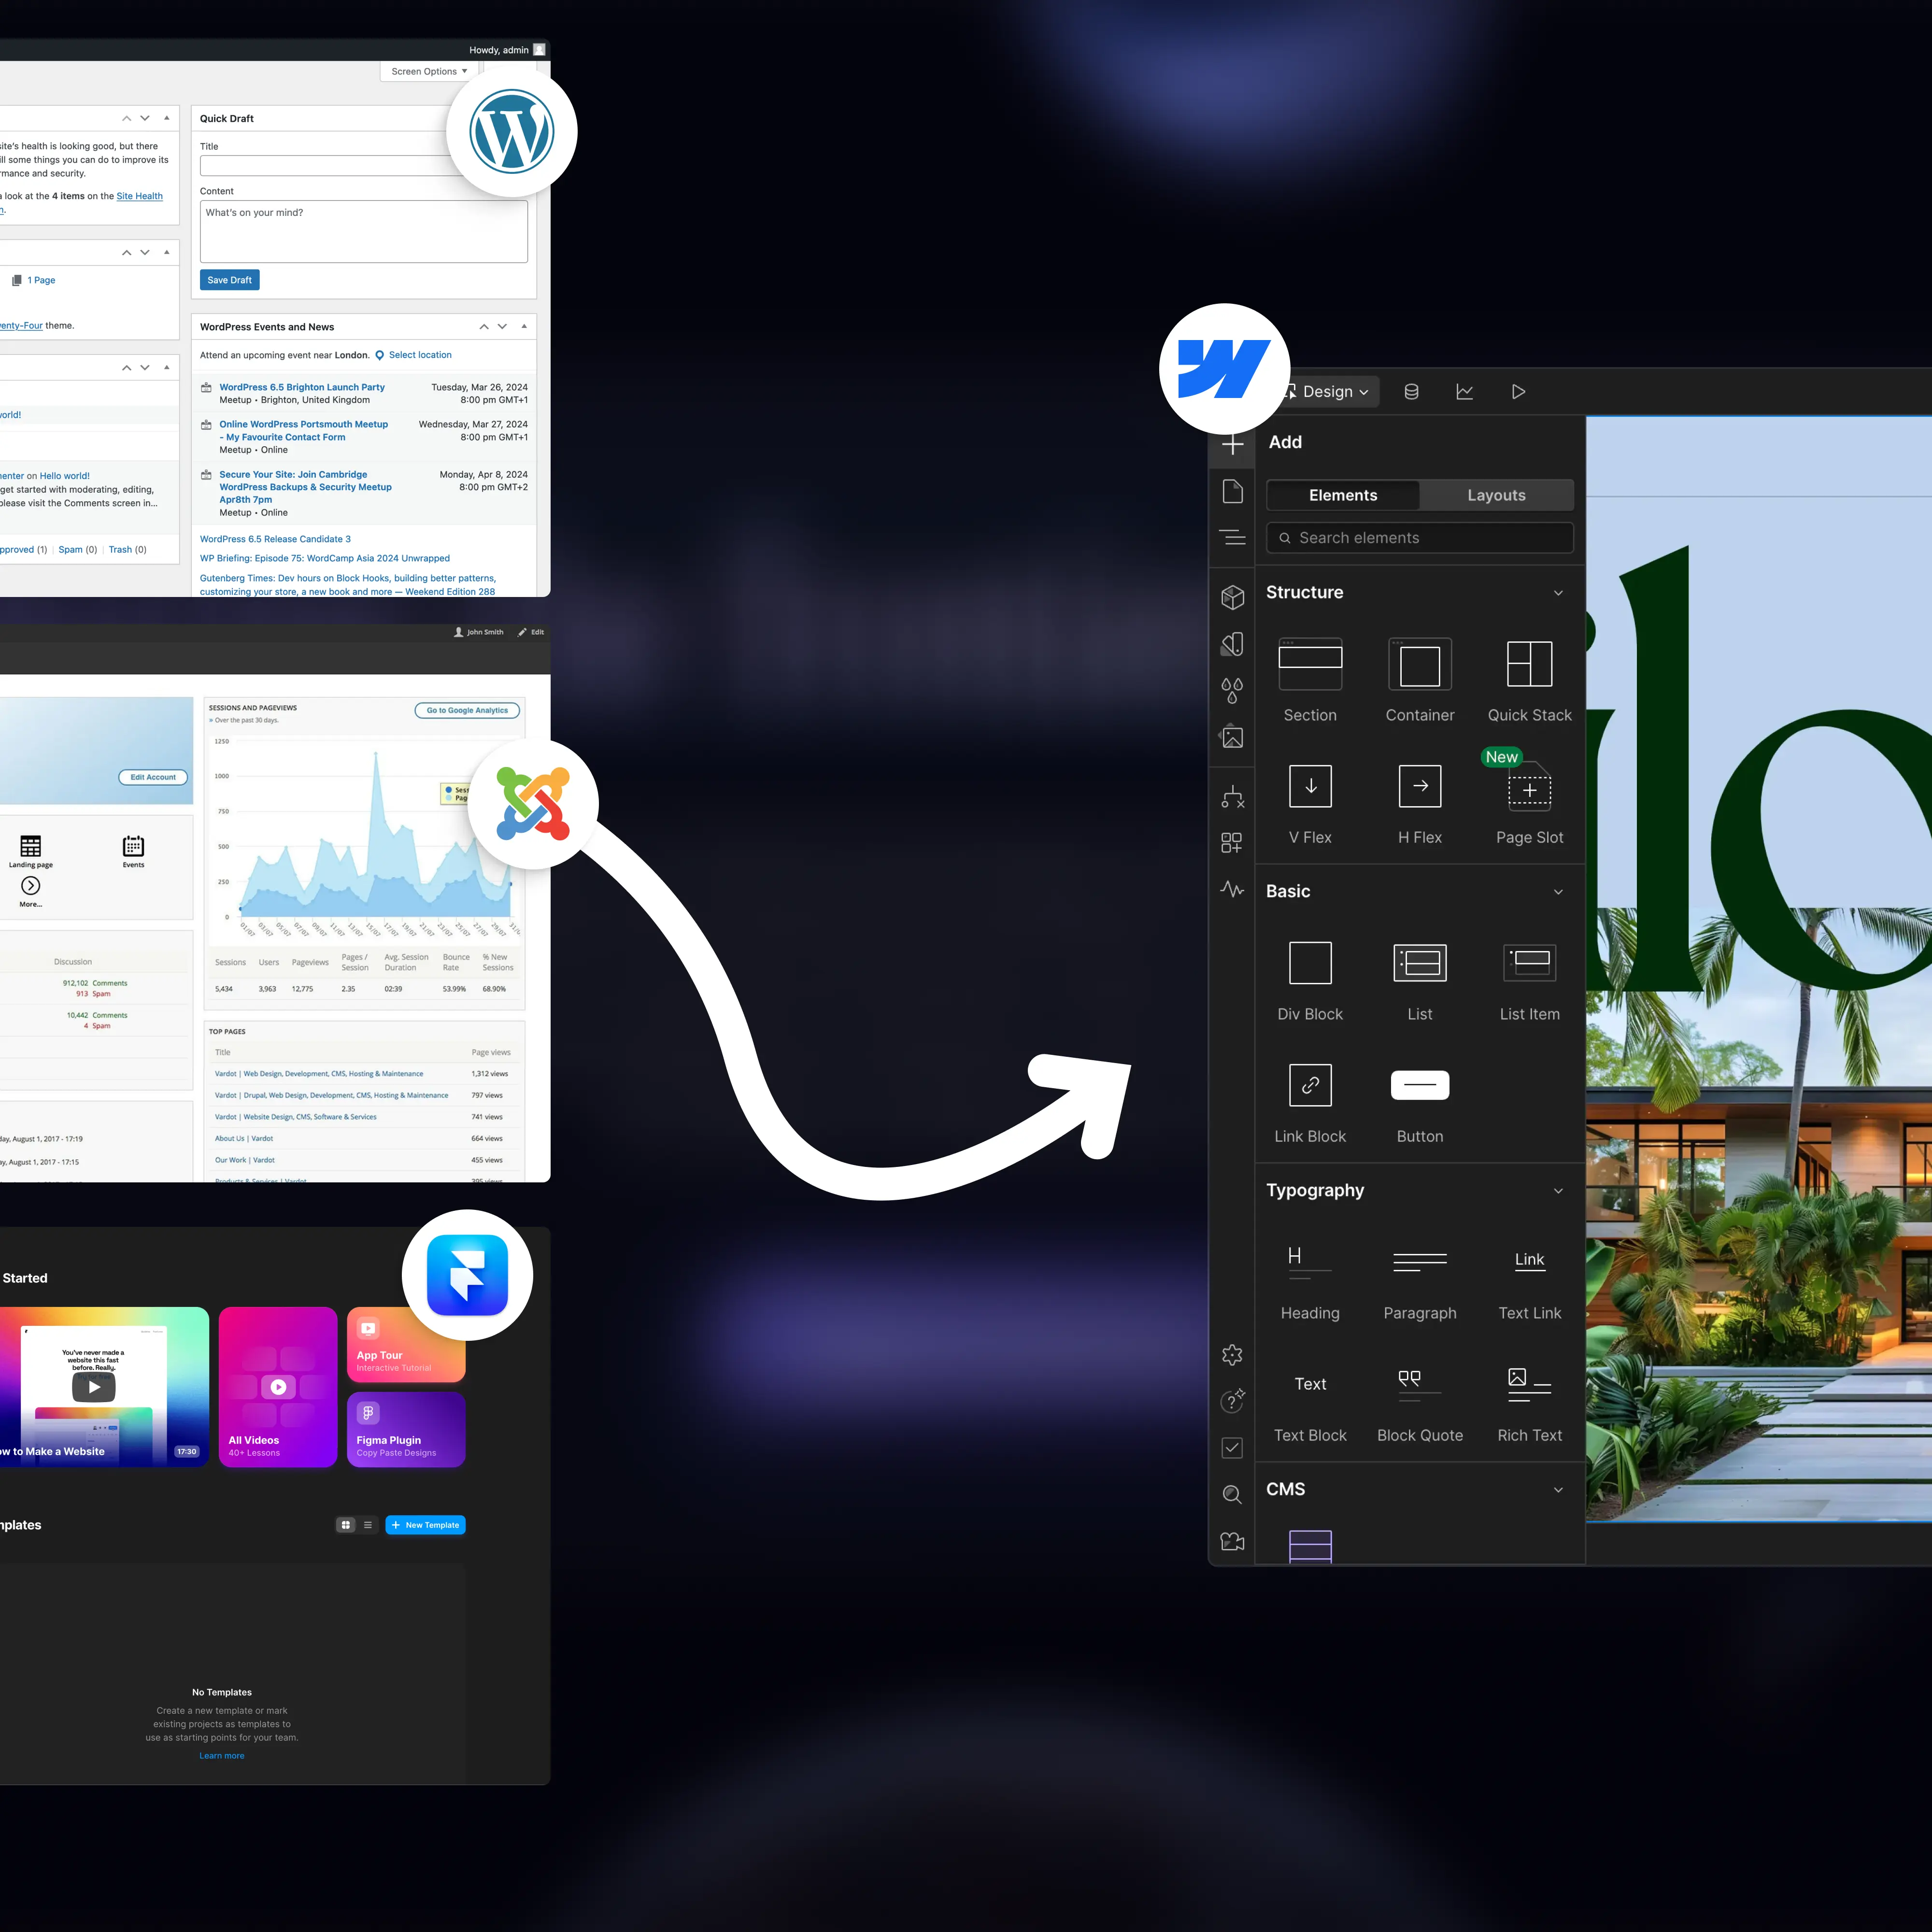The height and width of the screenshot is (1932, 1932).
Task: Open the Logic flow icon in Webflow sidebar
Action: (1232, 796)
